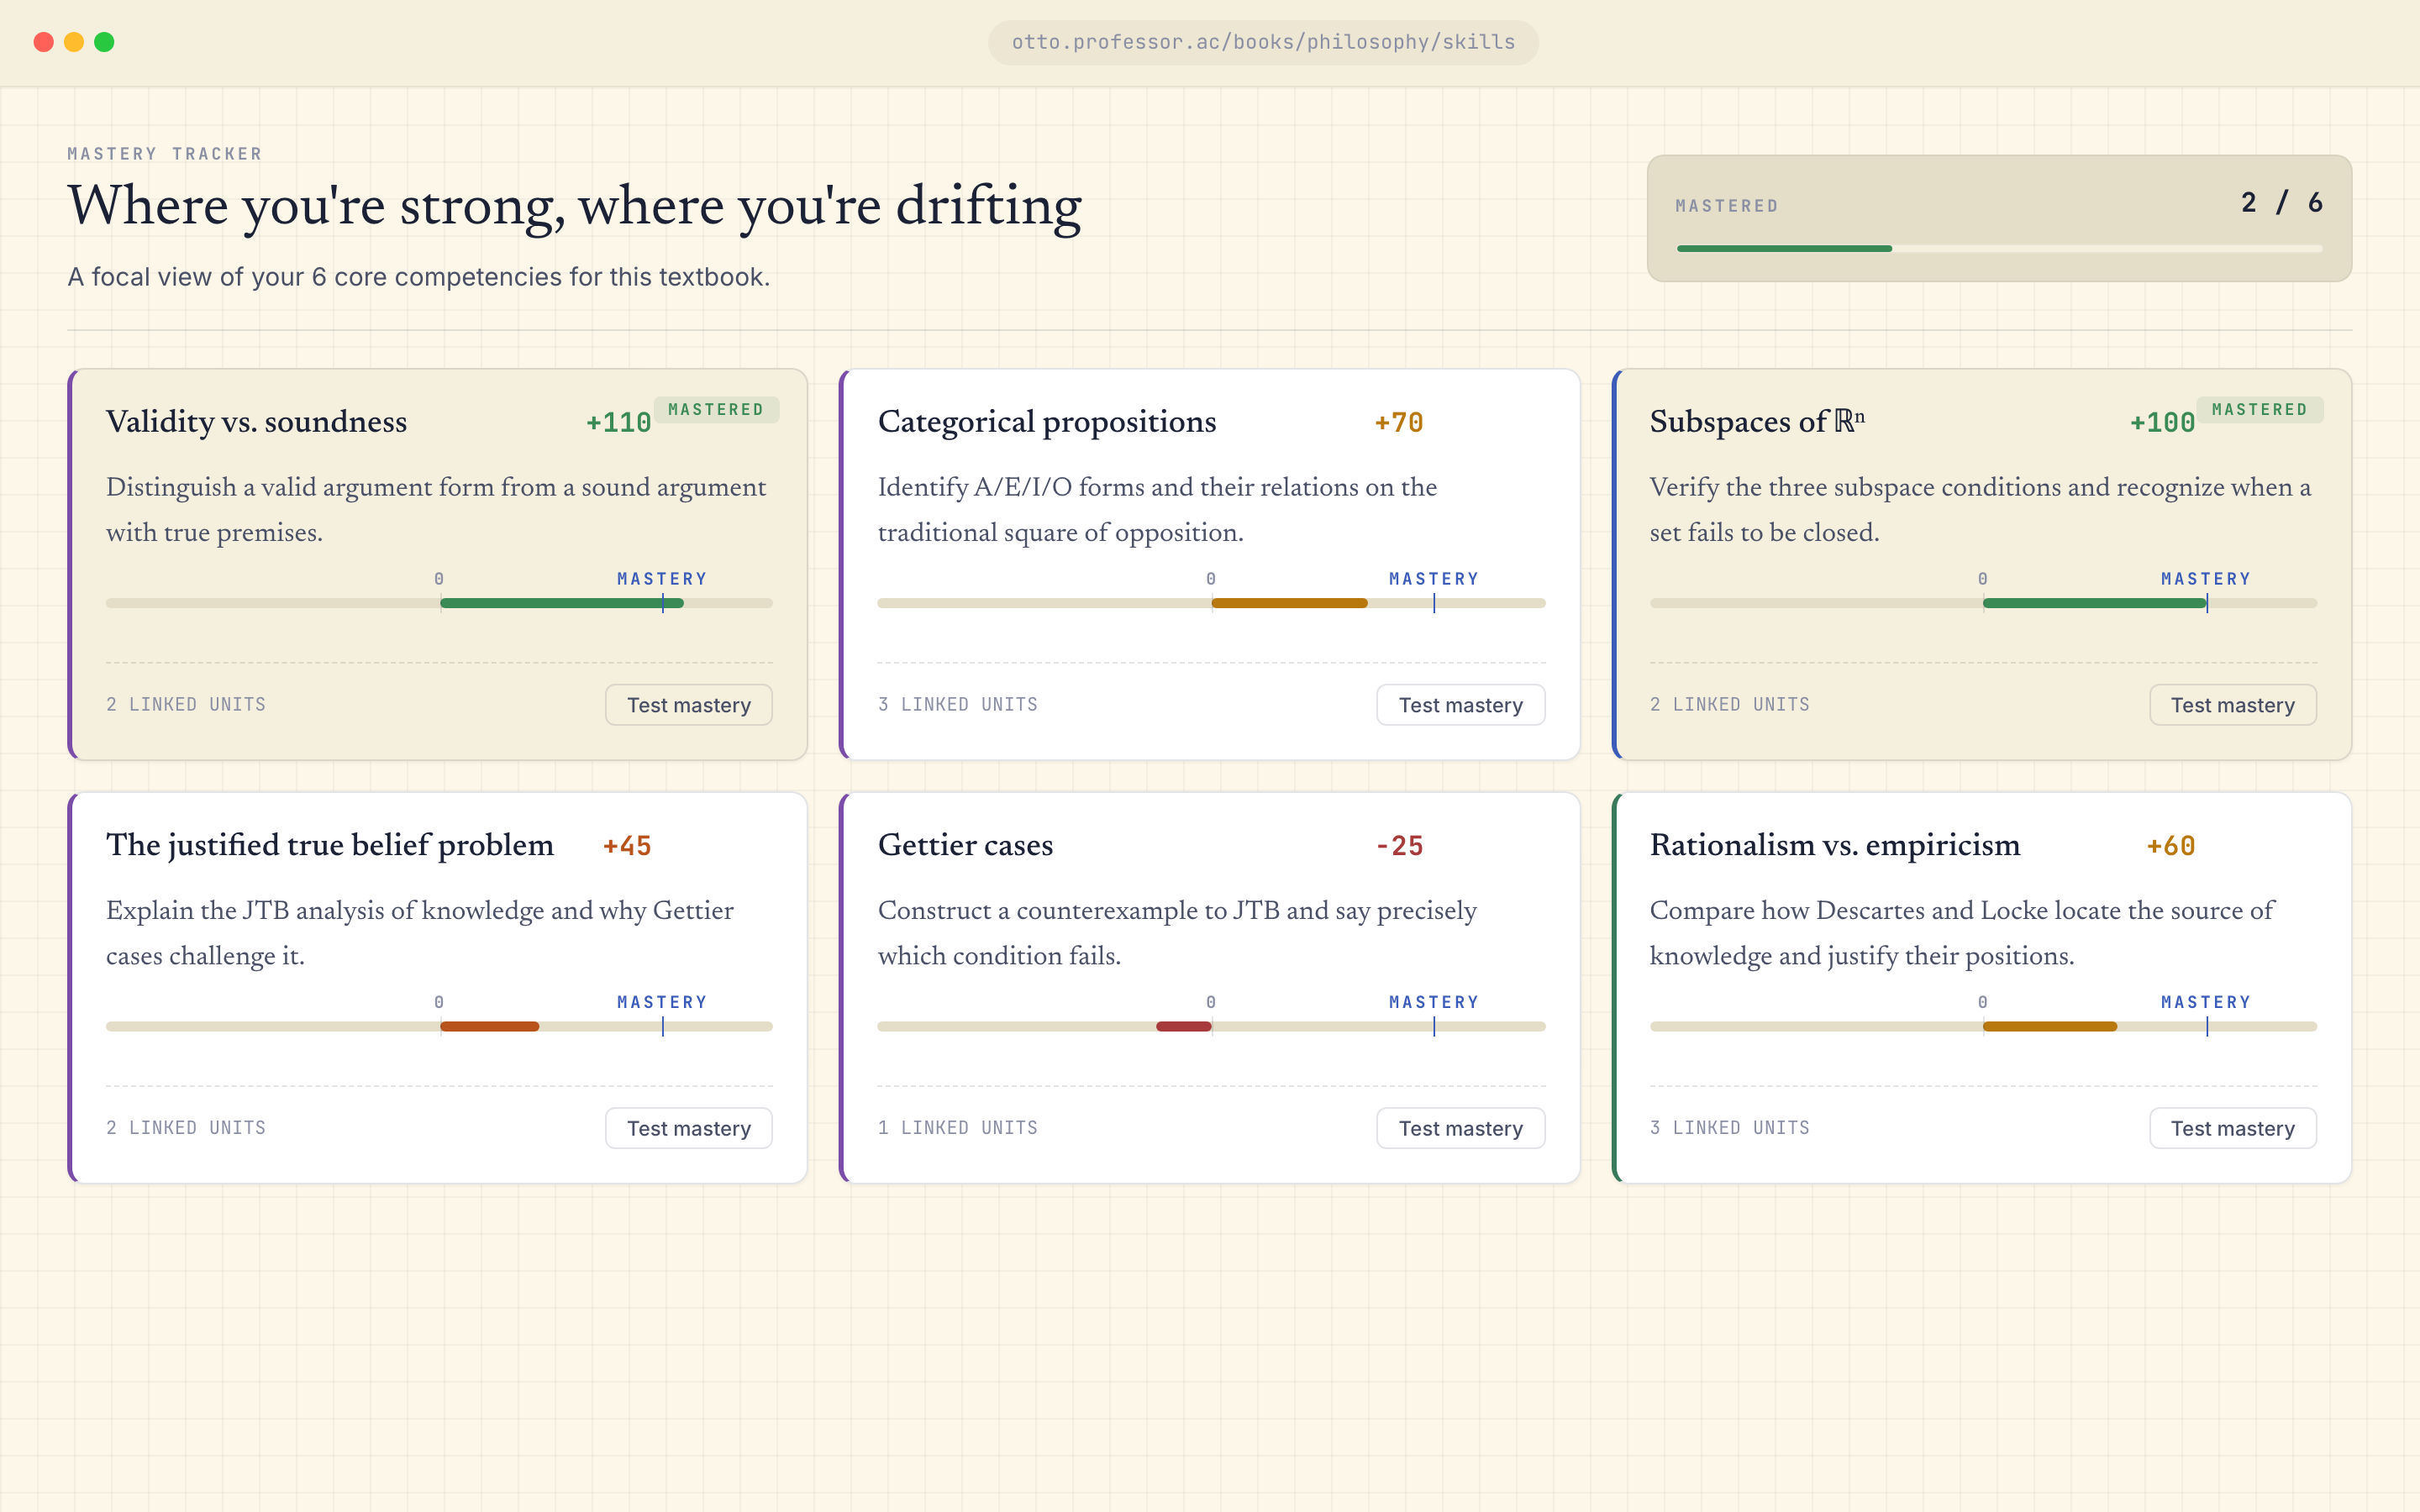The image size is (2420, 1512).
Task: Click the Mastered 2 / 6 progress bar
Action: point(1999,248)
